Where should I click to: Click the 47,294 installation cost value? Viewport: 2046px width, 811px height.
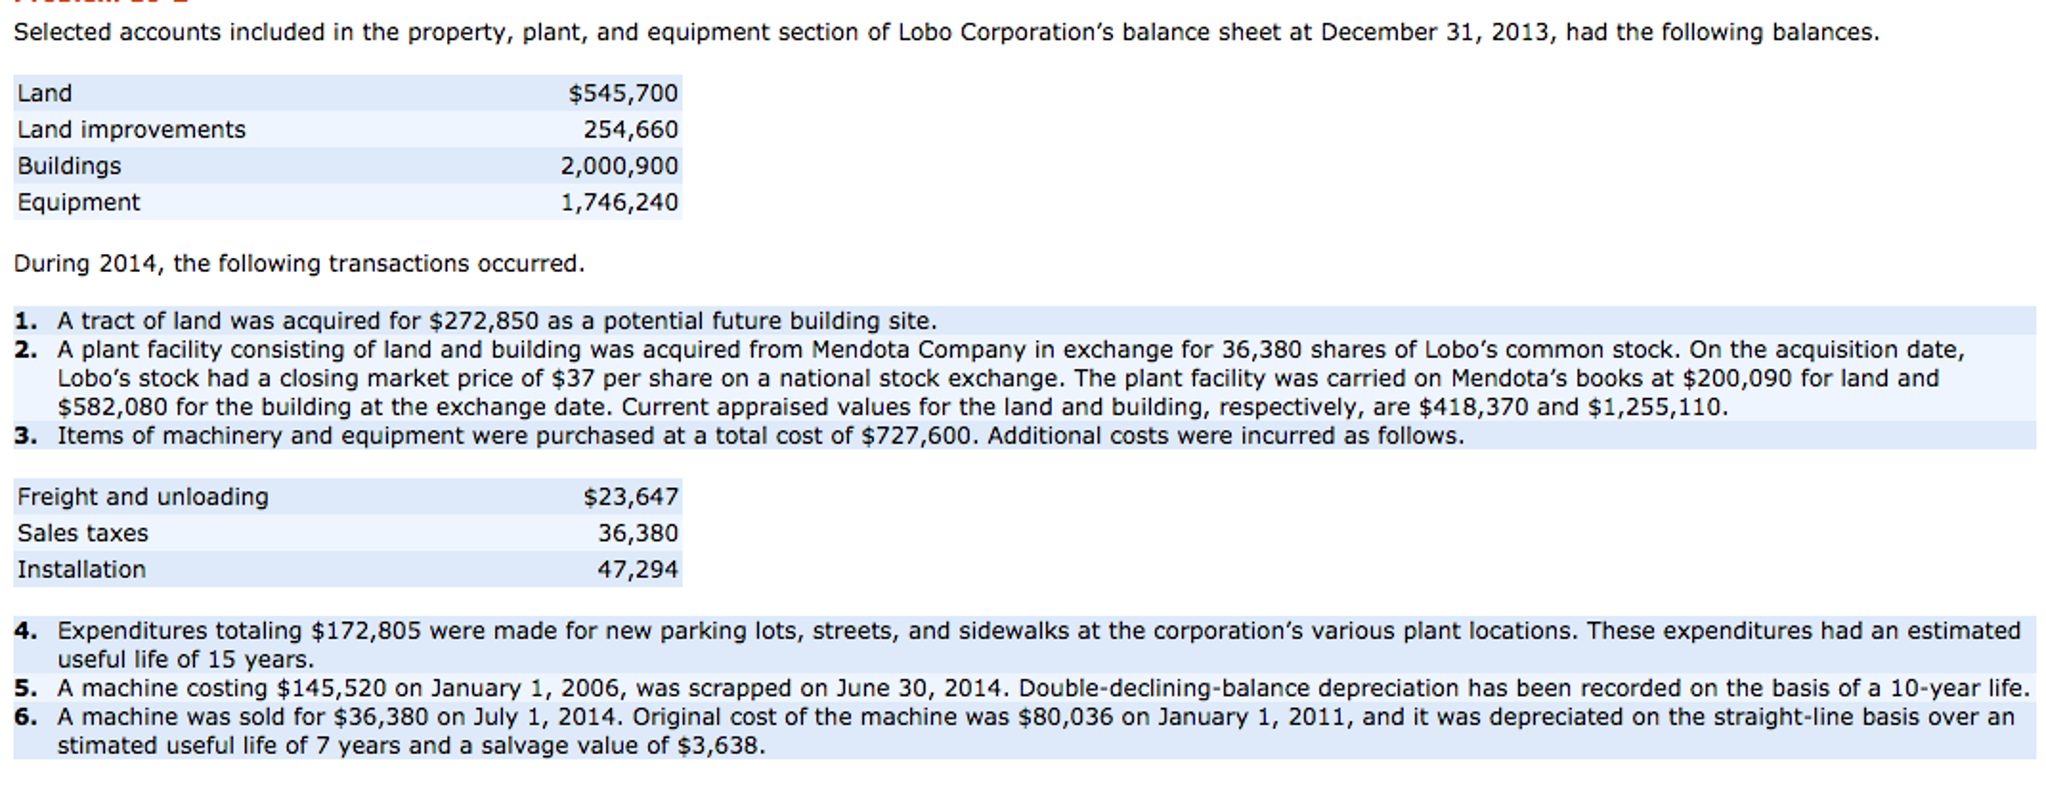pyautogui.click(x=637, y=570)
